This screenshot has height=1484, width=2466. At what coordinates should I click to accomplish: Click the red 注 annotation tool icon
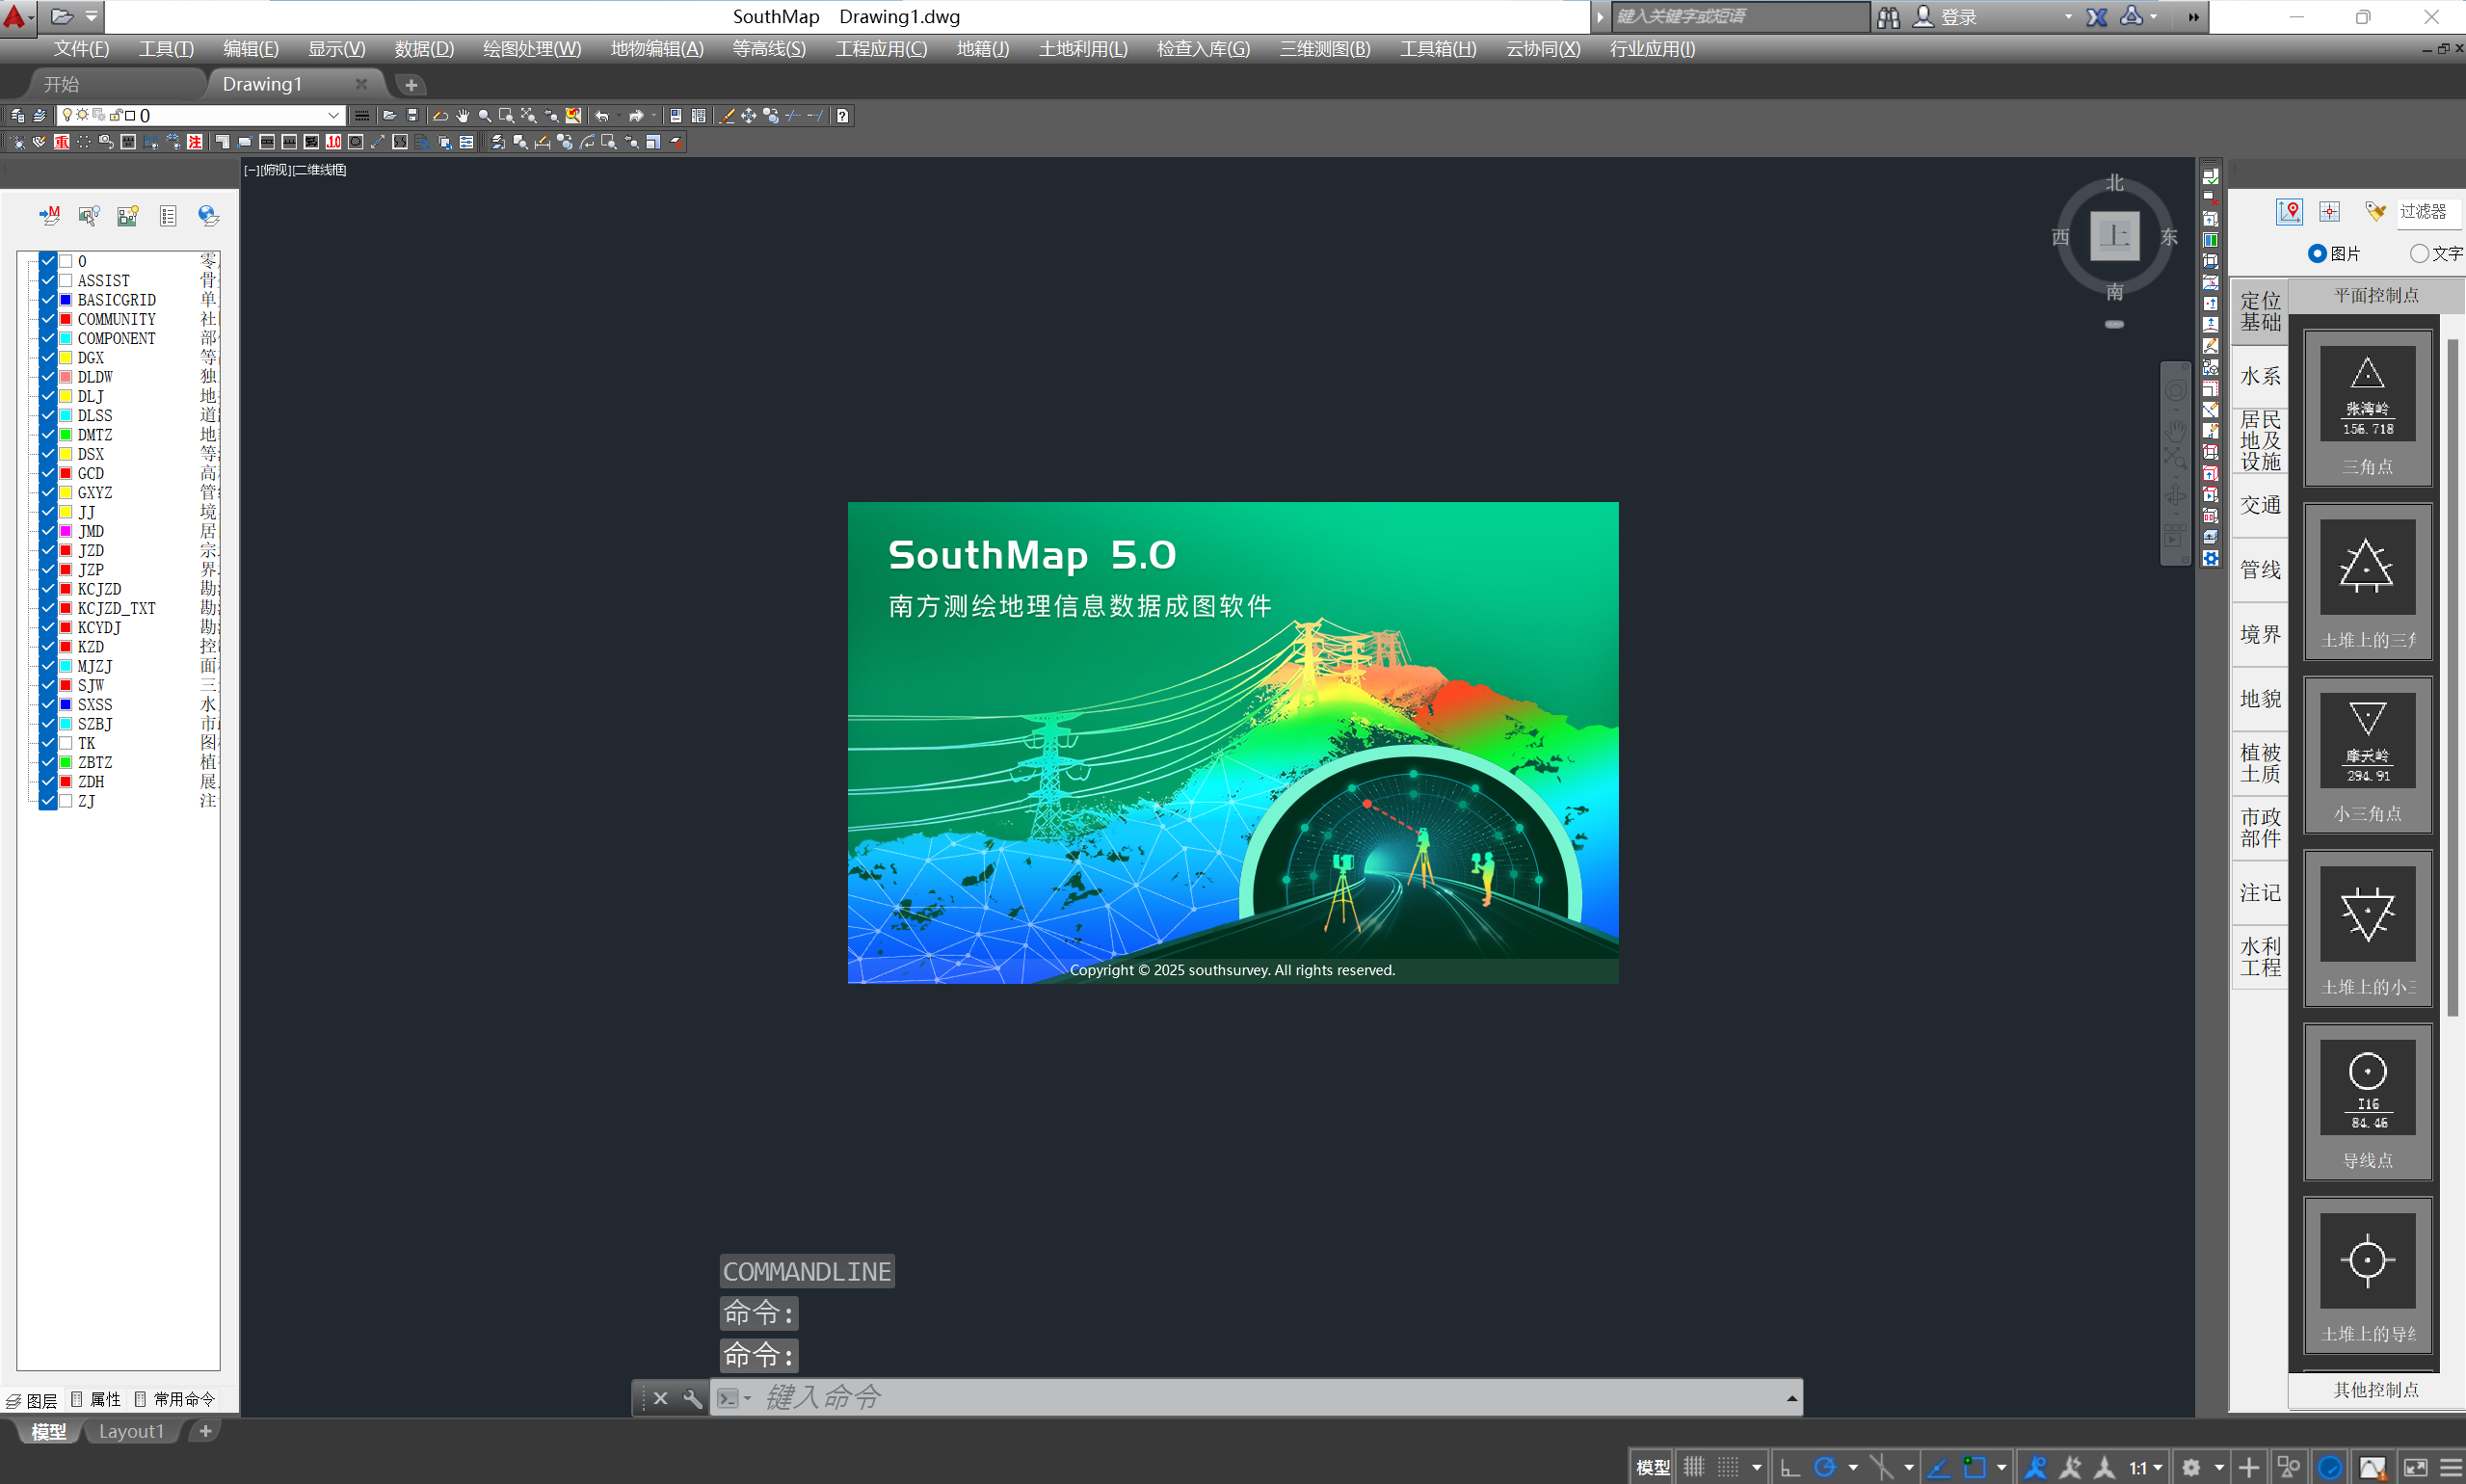coord(195,142)
